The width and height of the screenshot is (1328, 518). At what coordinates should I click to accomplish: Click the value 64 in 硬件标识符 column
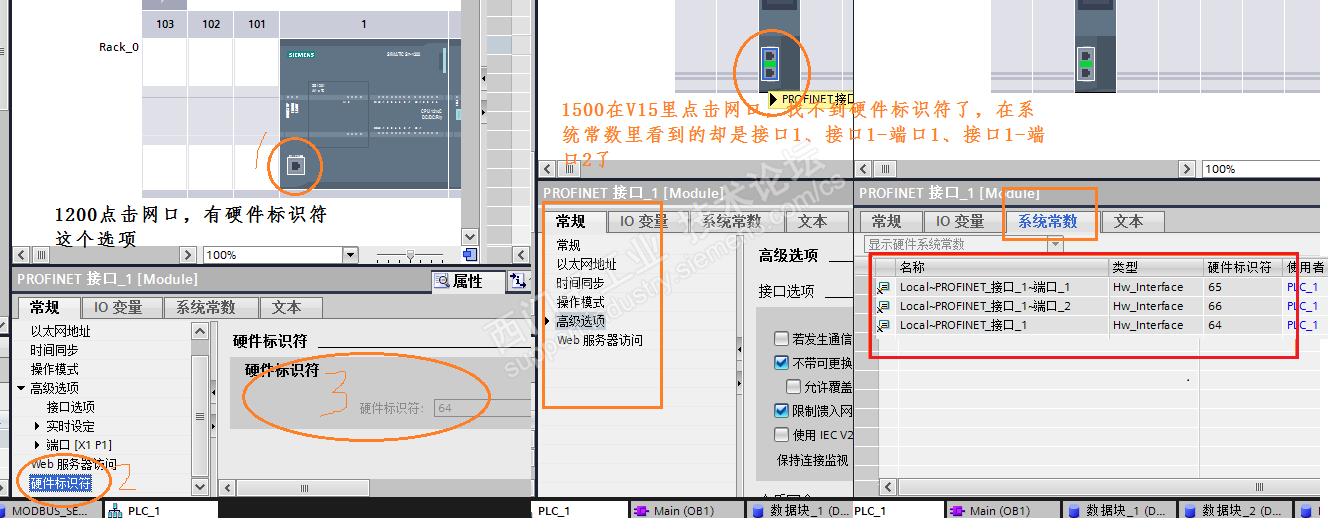pyautogui.click(x=1215, y=325)
